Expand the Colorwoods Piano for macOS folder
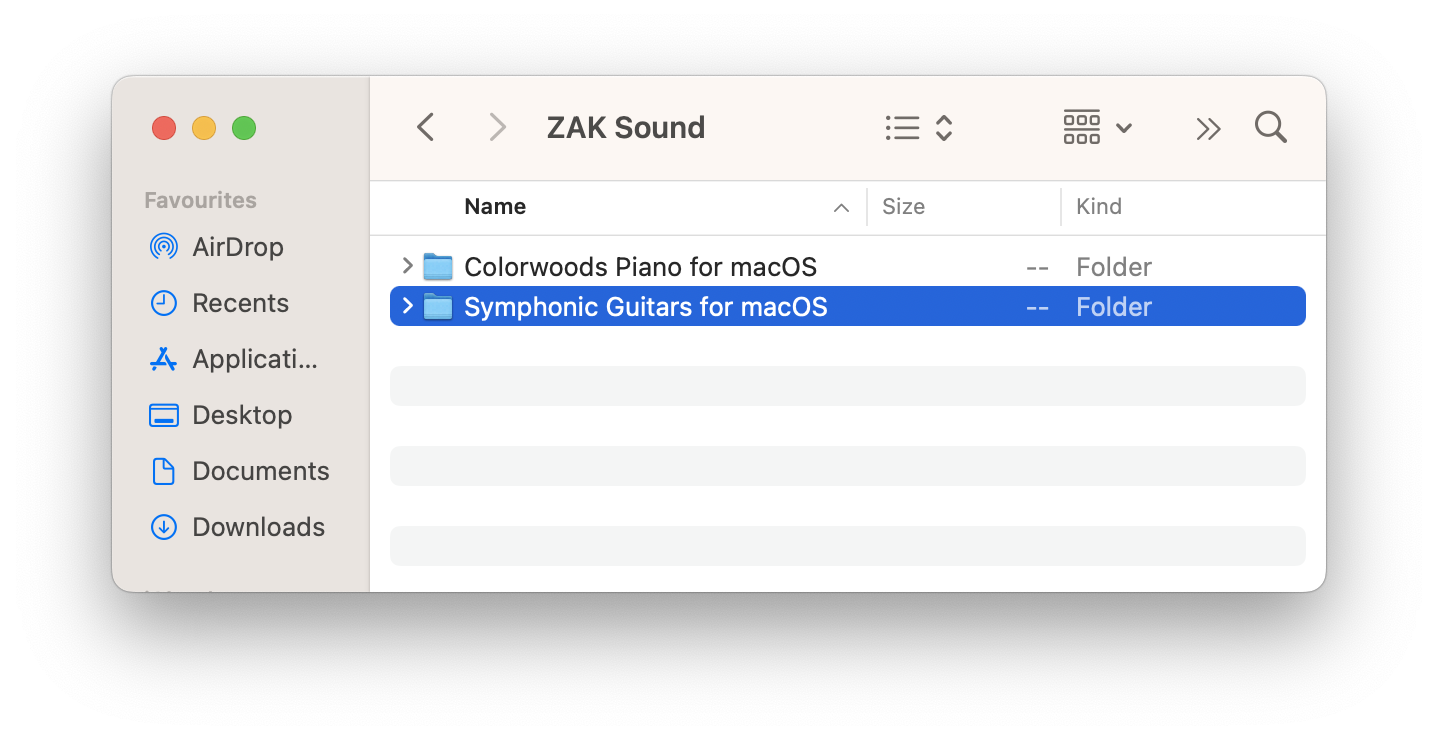Viewport: 1438px width, 740px height. [x=407, y=266]
